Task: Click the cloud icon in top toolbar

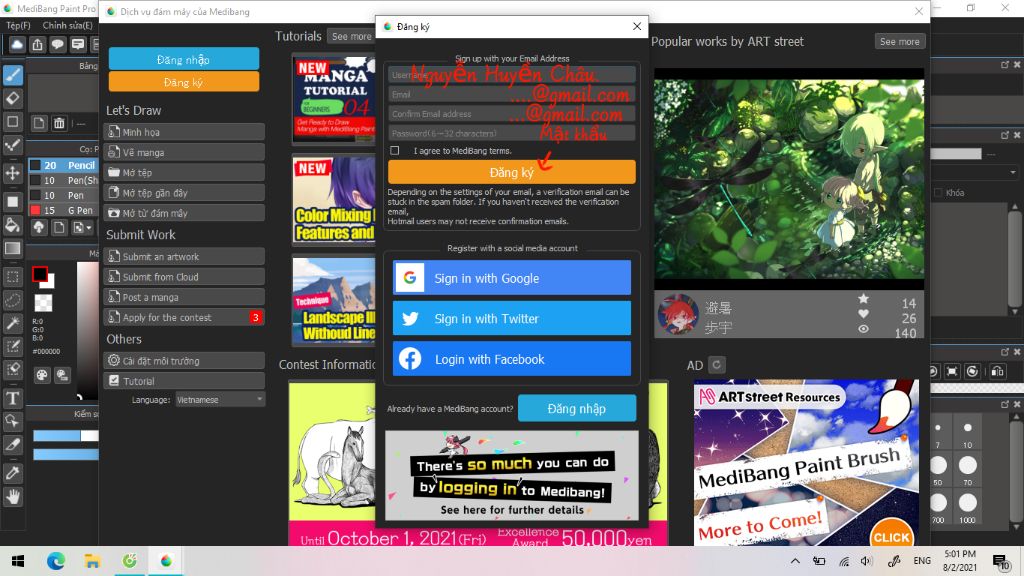Action: 16,44
